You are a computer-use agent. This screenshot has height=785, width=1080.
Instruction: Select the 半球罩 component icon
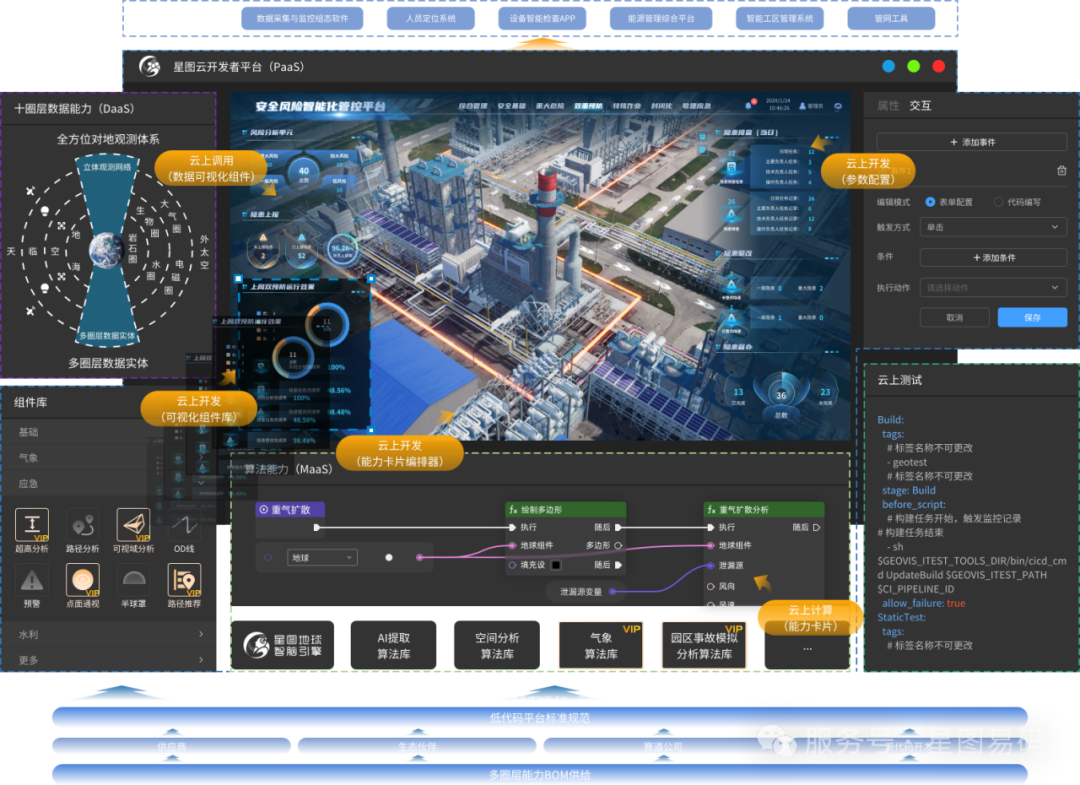click(x=133, y=580)
